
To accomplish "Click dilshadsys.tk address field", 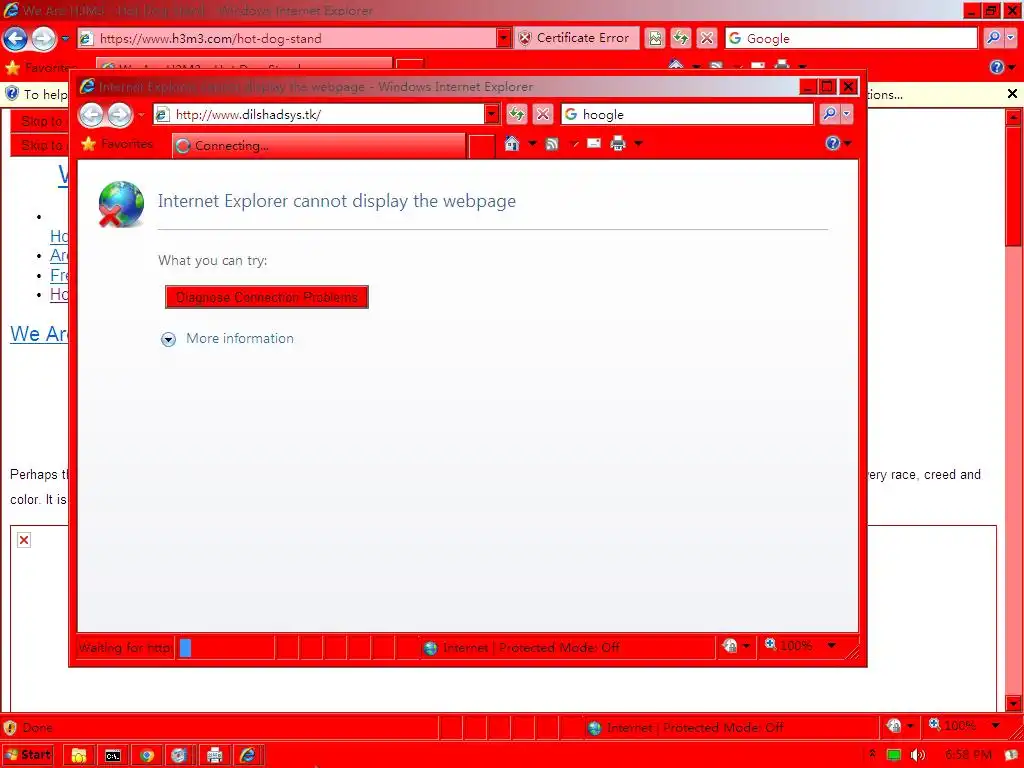I will (319, 114).
